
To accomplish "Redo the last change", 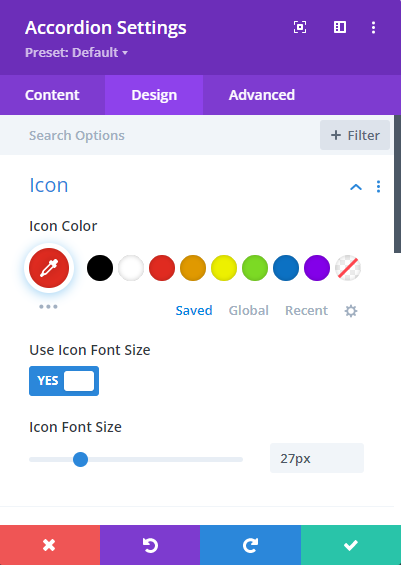I will 250,545.
